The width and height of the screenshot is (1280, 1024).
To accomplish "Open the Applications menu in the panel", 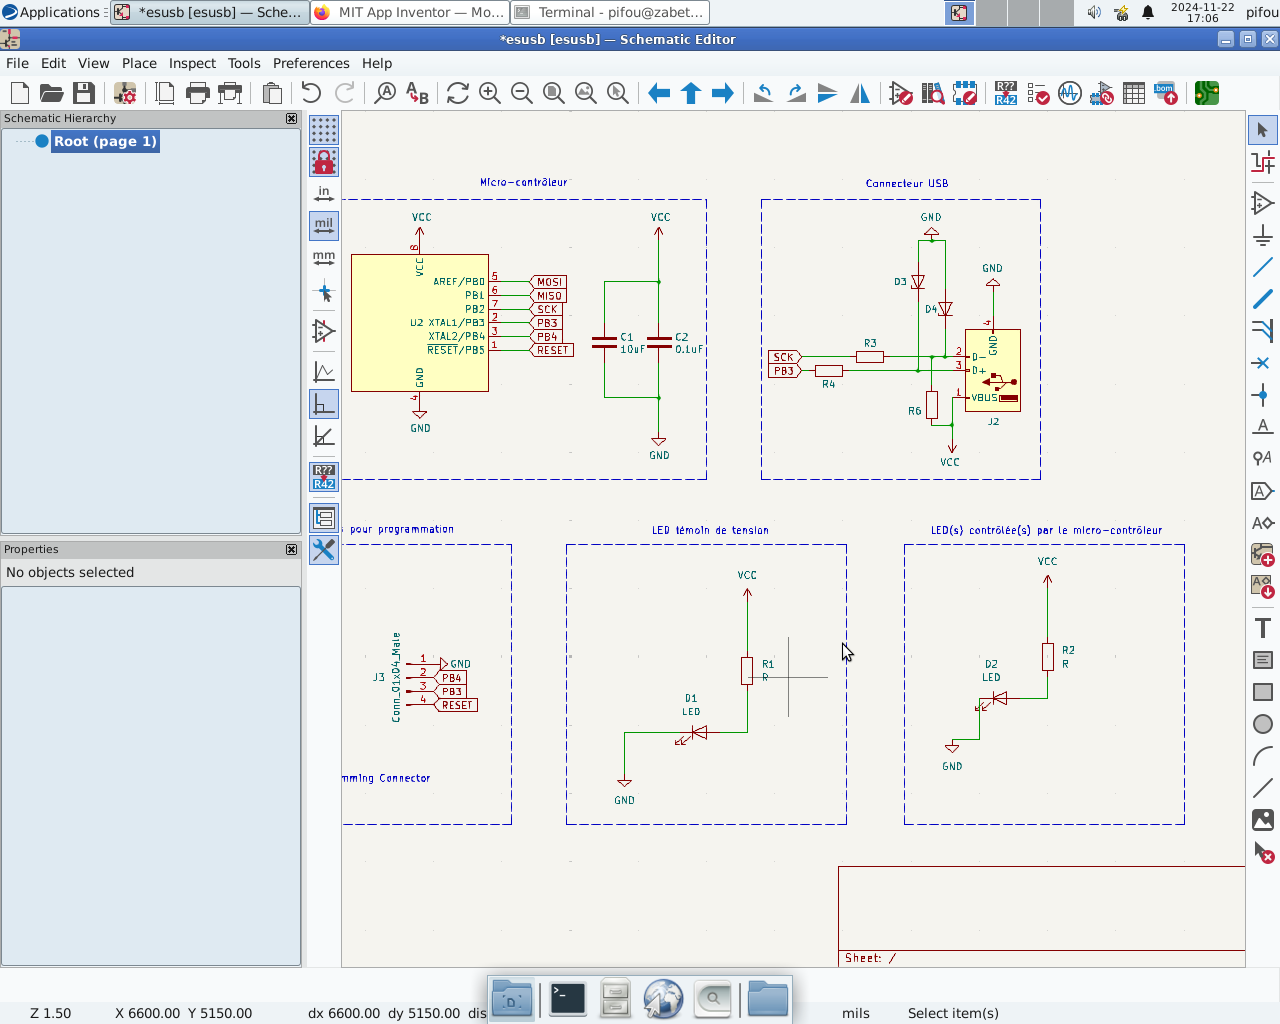I will click(x=52, y=12).
